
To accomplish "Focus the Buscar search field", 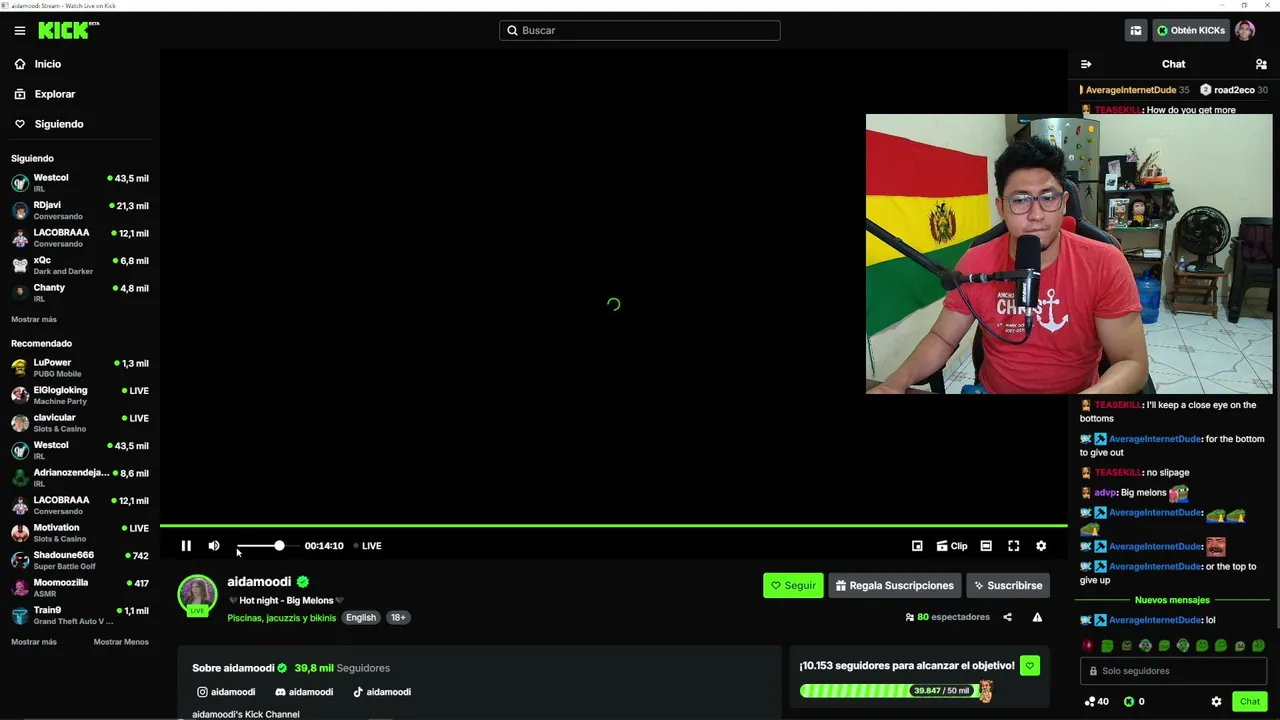I will [640, 30].
